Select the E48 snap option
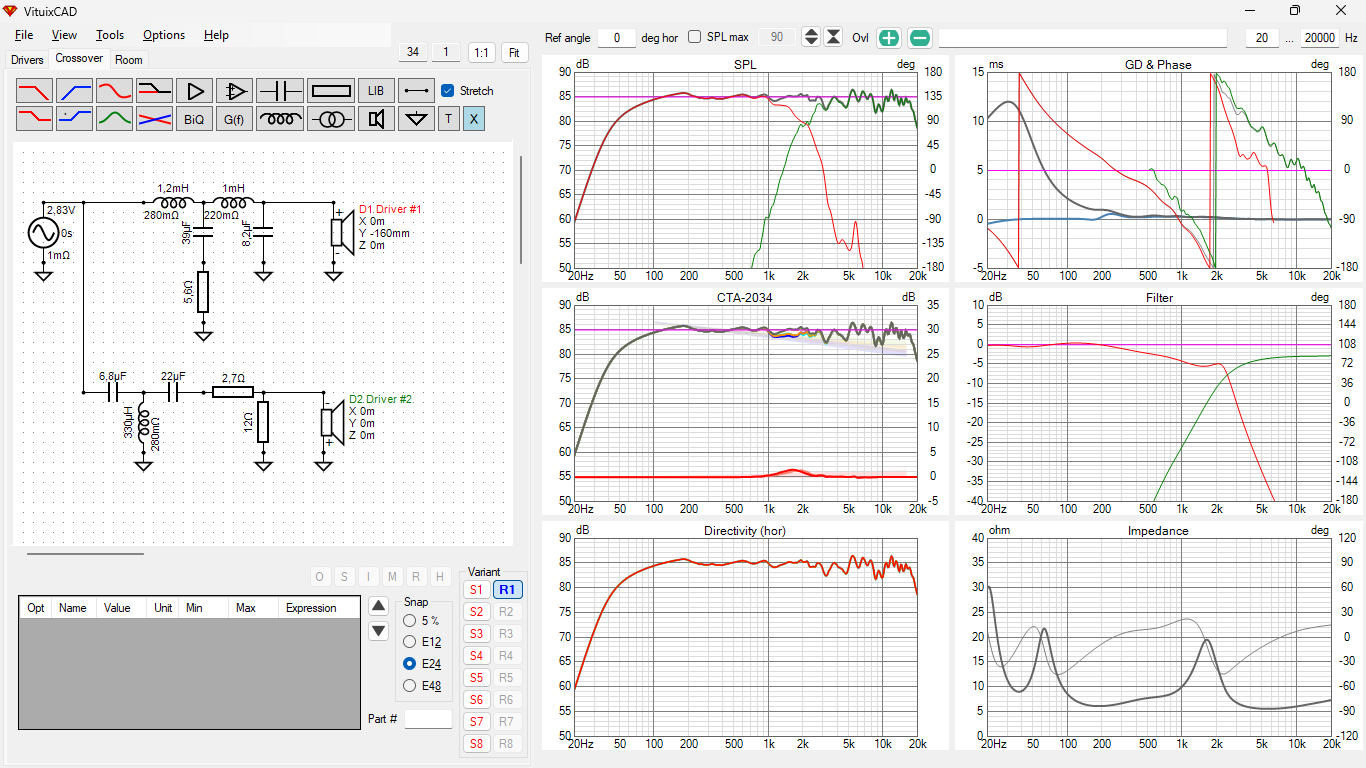Viewport: 1366px width, 768px height. coord(408,686)
